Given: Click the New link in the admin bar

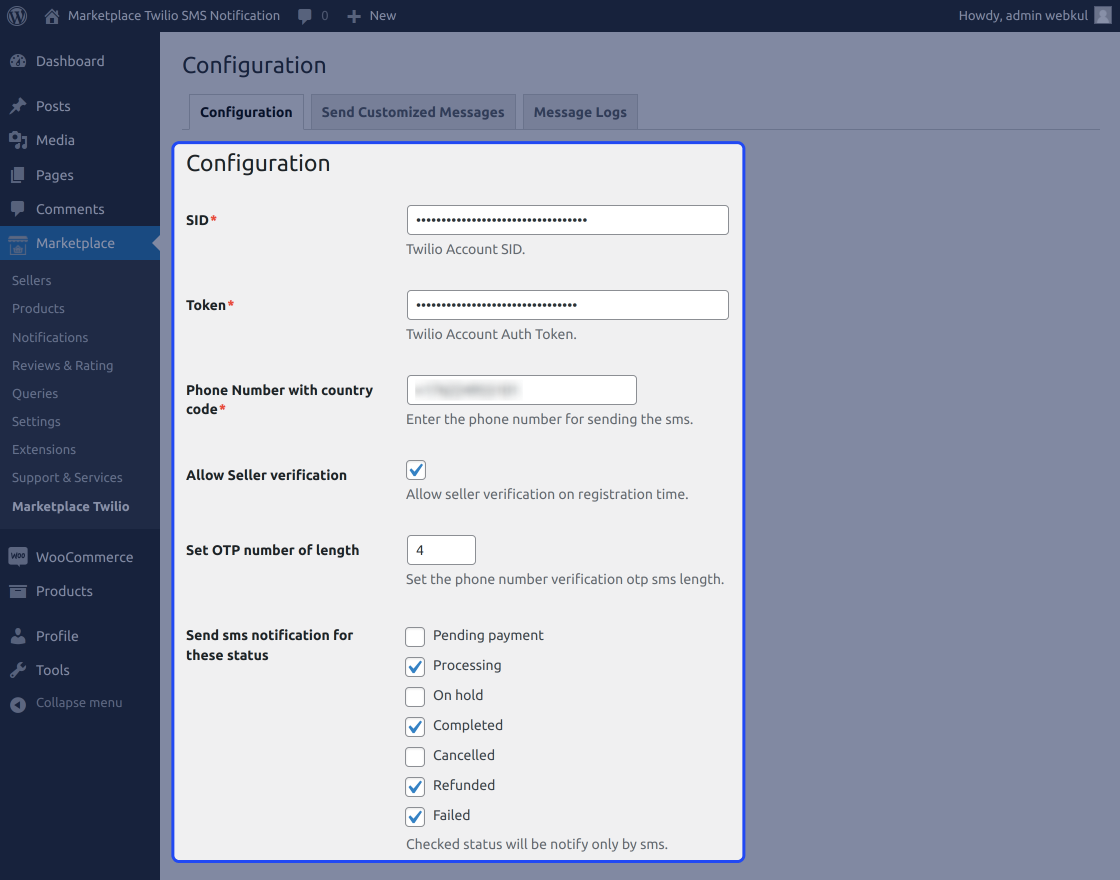Looking at the screenshot, I should click(x=383, y=16).
